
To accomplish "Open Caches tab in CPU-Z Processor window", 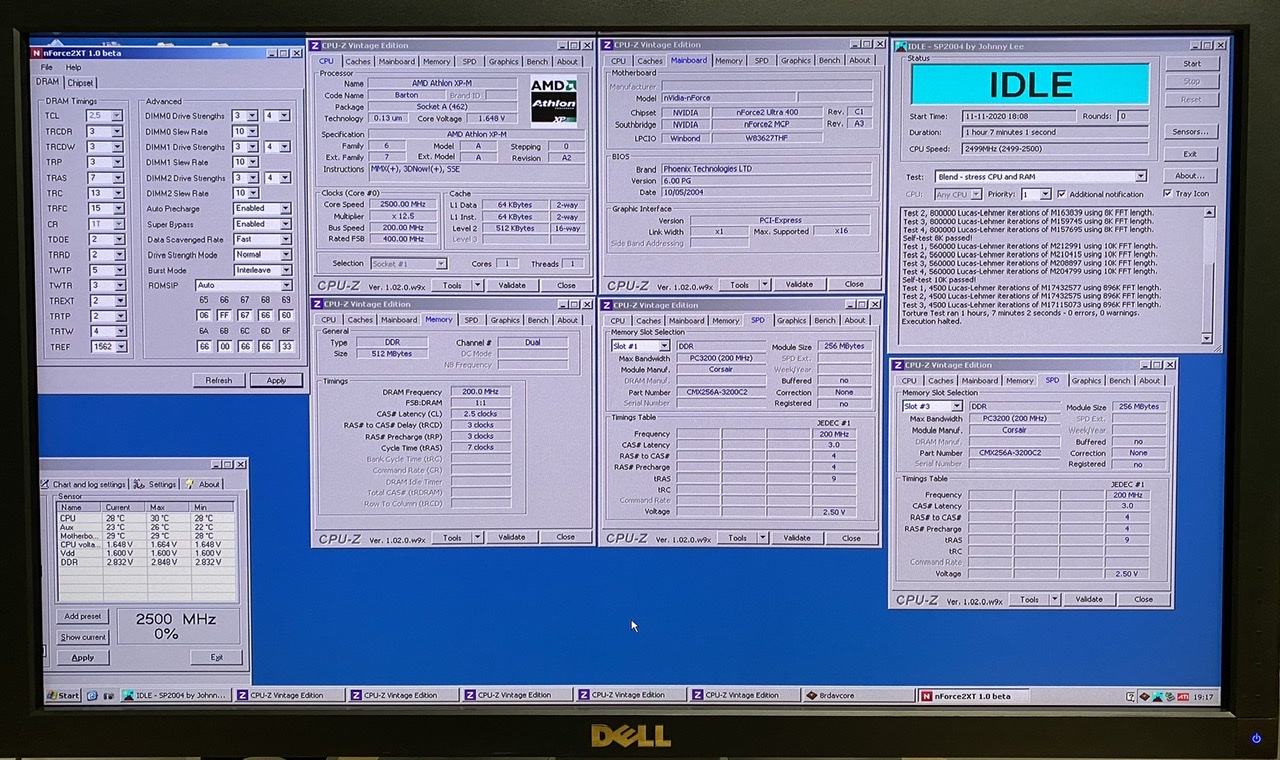I will tap(357, 61).
